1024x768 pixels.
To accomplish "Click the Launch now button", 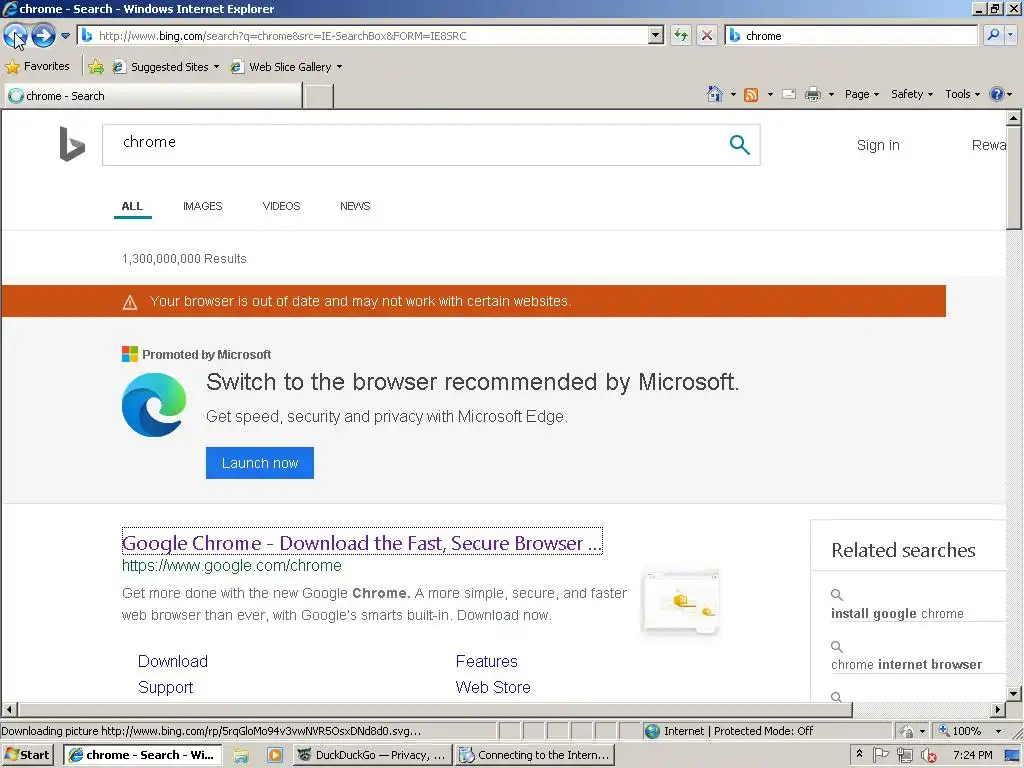I will tap(260, 463).
